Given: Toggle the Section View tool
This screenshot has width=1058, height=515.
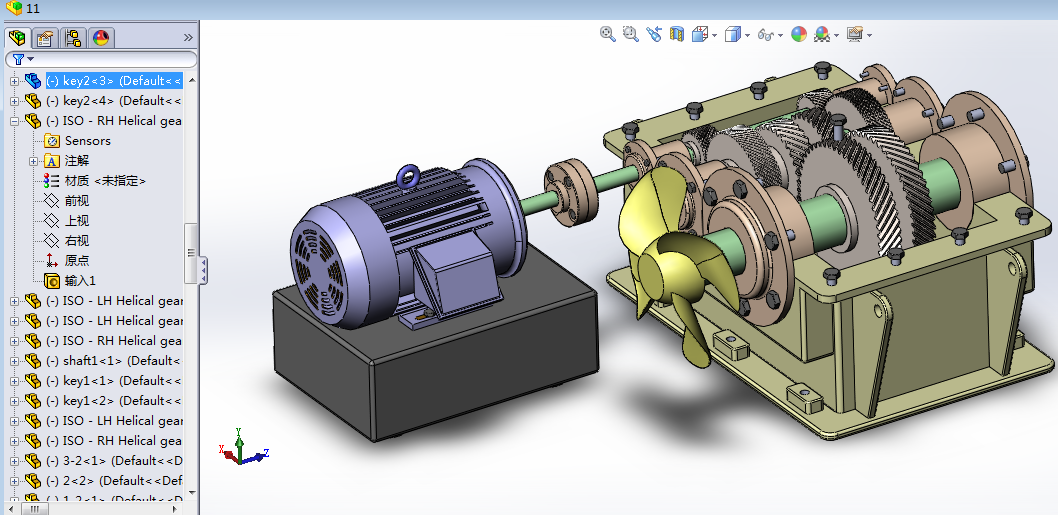Looking at the screenshot, I should click(x=677, y=34).
